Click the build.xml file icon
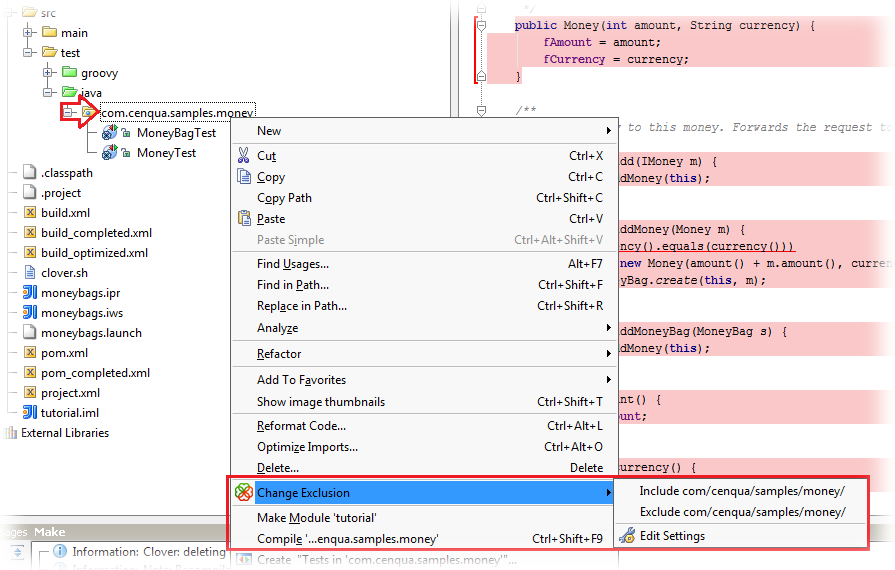Image resolution: width=895 pixels, height=570 pixels. click(x=29, y=213)
